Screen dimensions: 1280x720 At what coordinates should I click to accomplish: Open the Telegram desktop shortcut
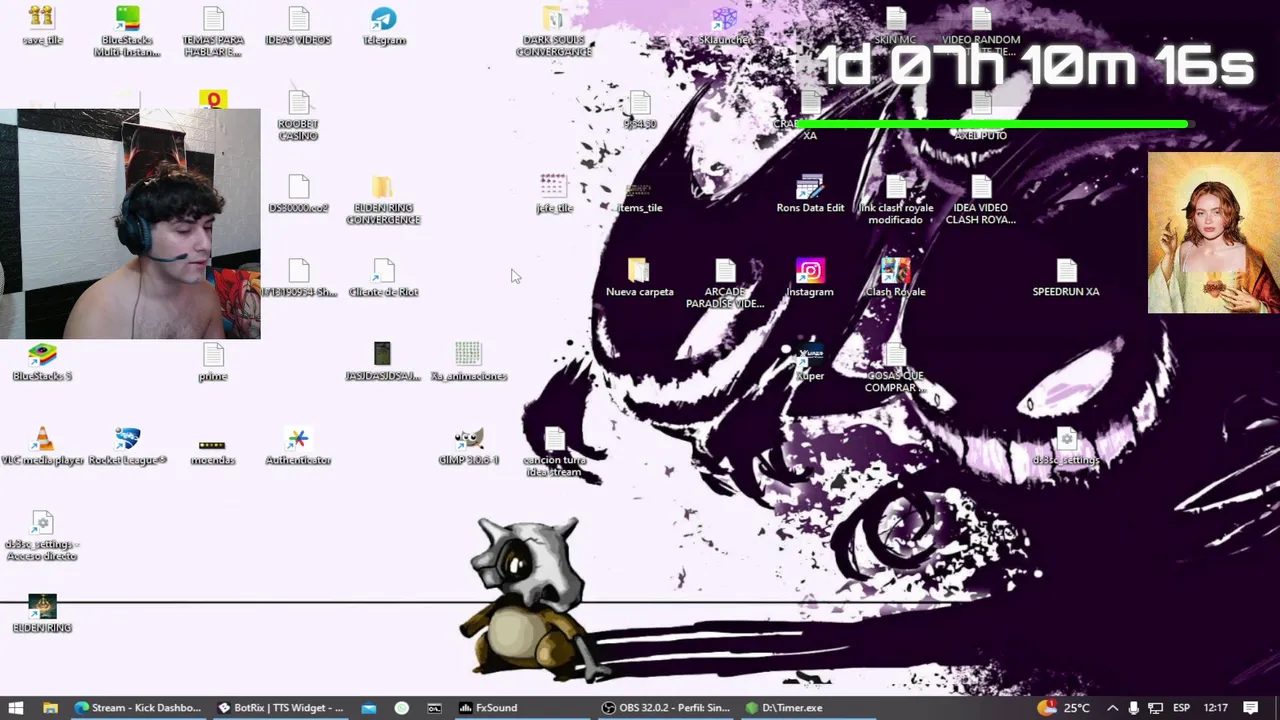[384, 26]
